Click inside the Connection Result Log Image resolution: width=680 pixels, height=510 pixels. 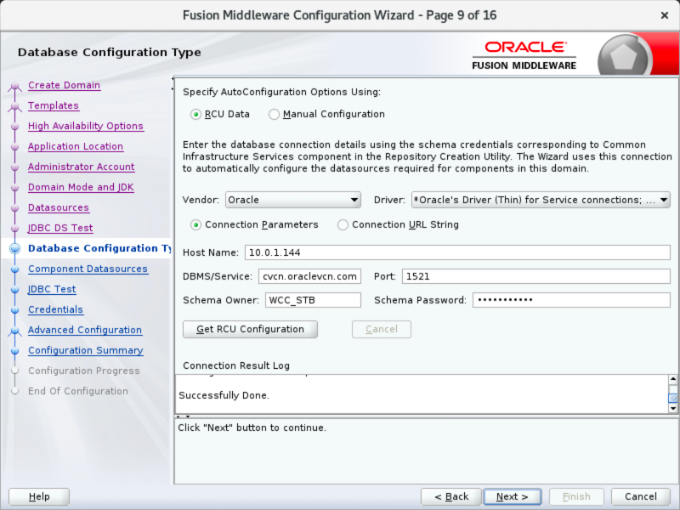tap(422, 394)
